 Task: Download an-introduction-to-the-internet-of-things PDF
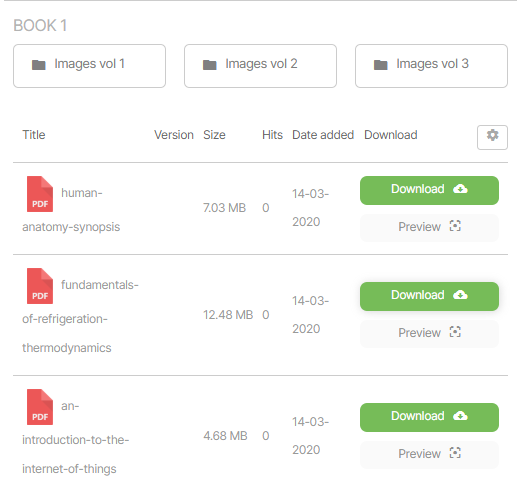point(429,417)
